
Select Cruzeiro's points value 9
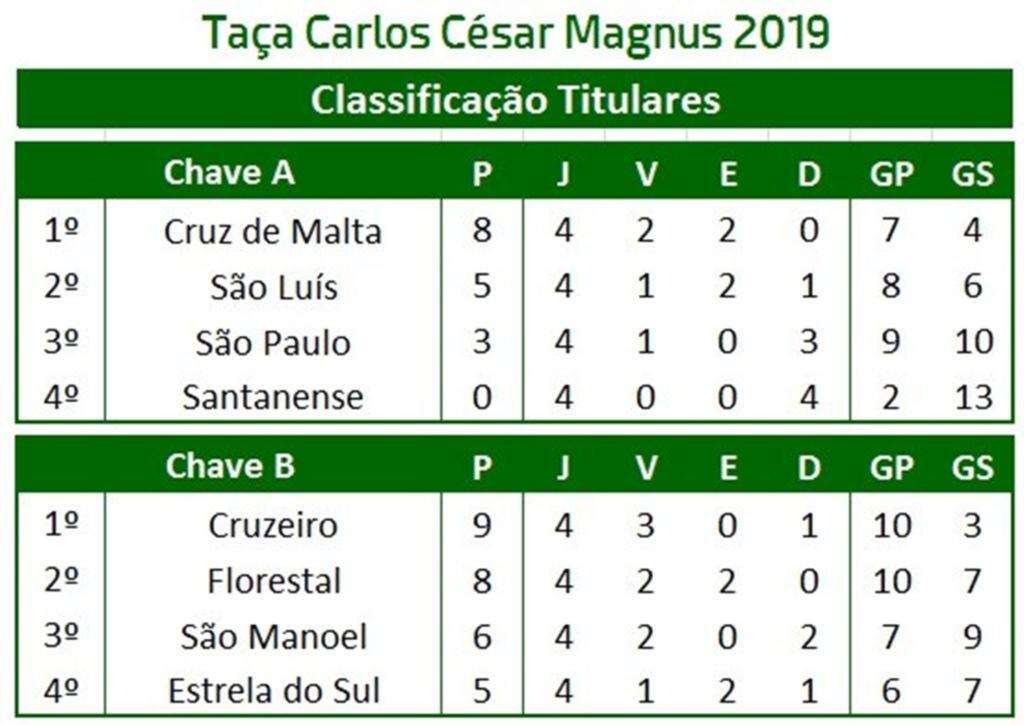click(481, 524)
